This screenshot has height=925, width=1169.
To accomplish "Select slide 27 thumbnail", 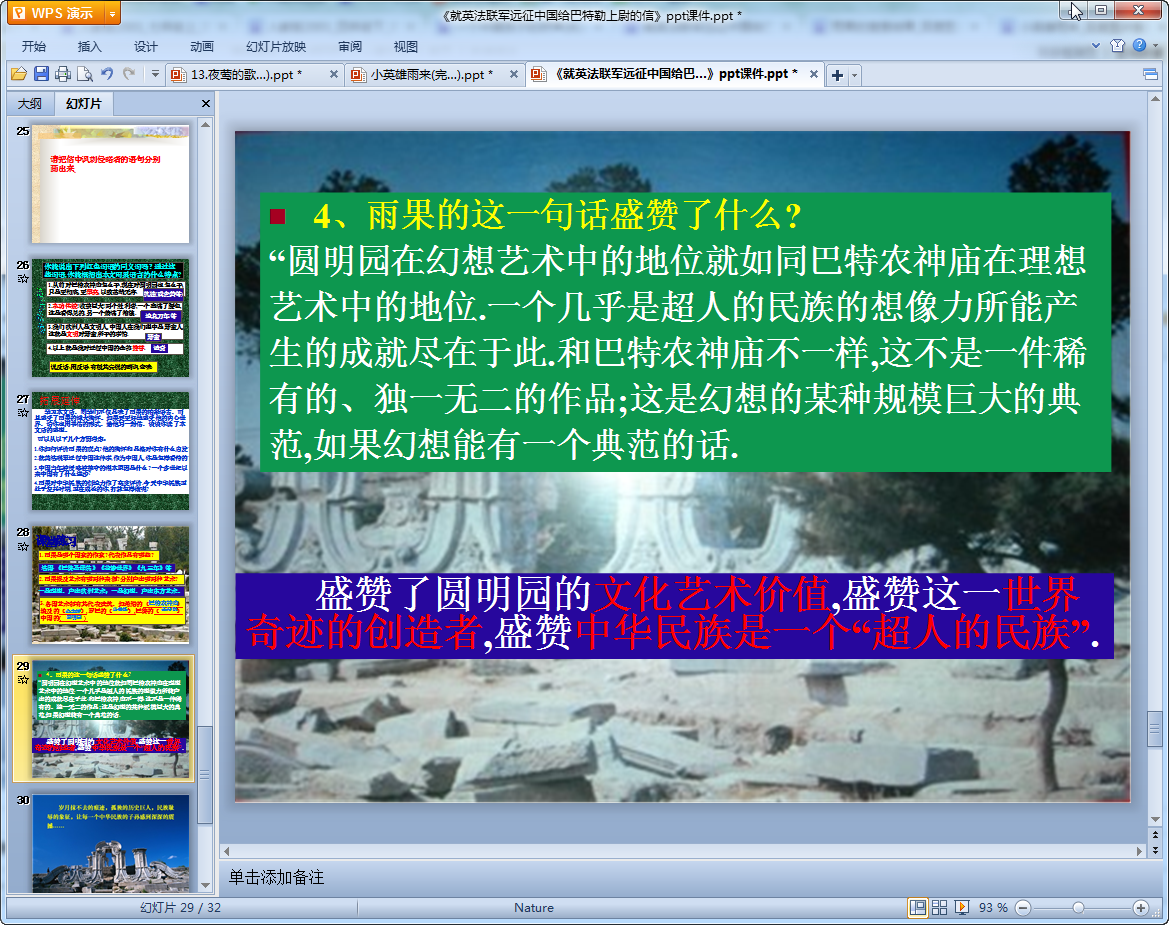I will (110, 451).
